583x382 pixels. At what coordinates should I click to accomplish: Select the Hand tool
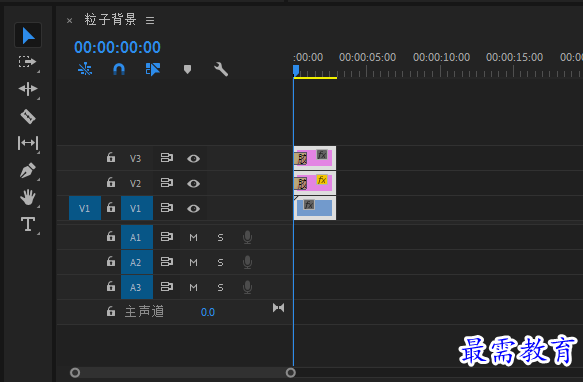coord(28,197)
